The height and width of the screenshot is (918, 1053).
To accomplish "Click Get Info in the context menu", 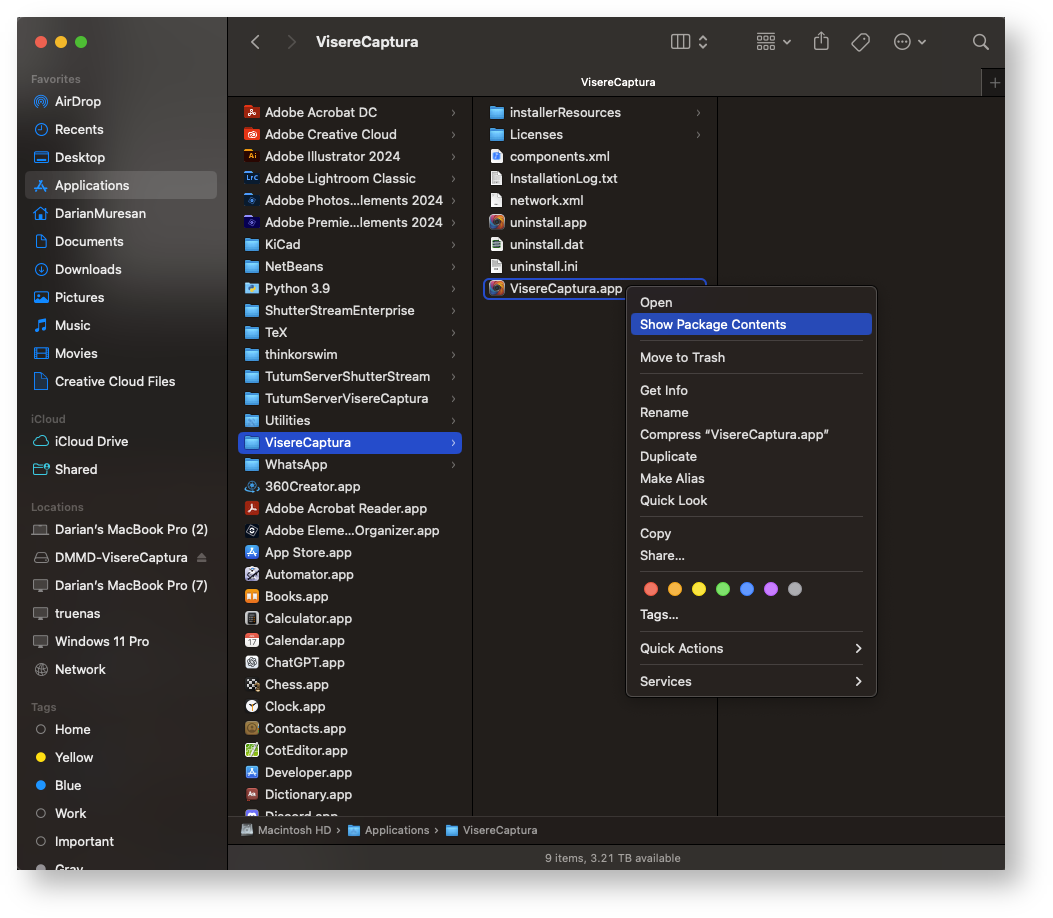I will 664,391.
